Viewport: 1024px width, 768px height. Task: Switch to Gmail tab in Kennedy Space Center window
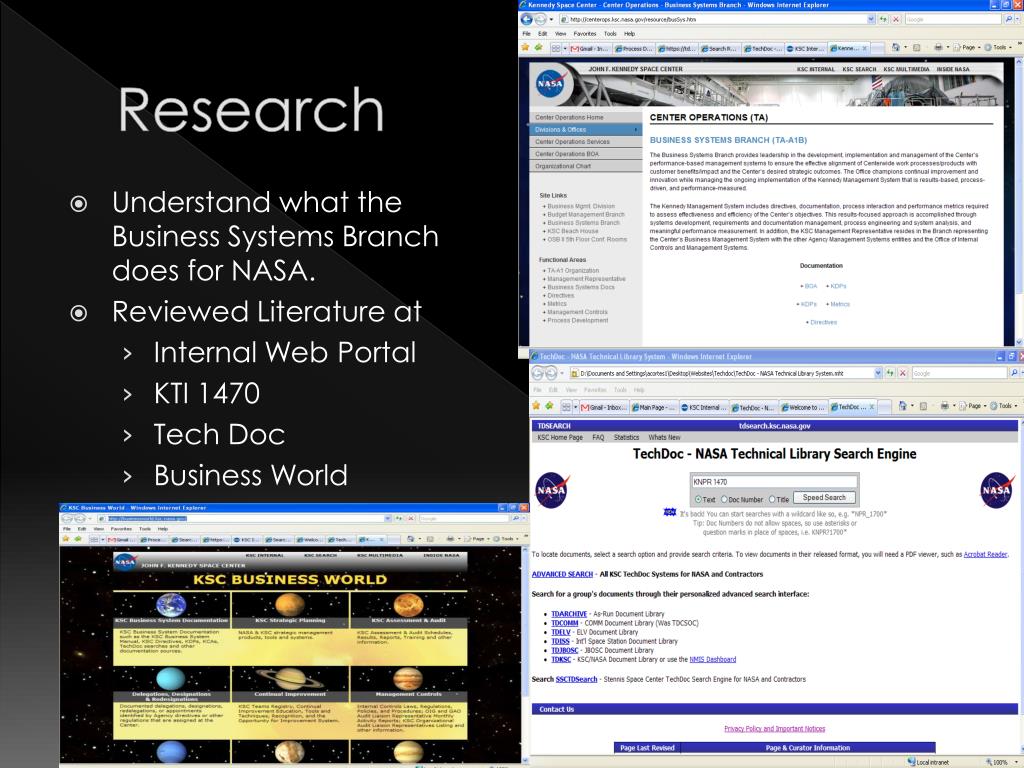click(x=590, y=48)
